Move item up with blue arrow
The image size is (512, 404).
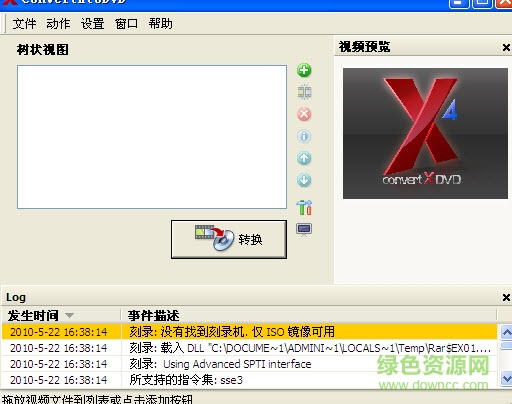point(304,158)
